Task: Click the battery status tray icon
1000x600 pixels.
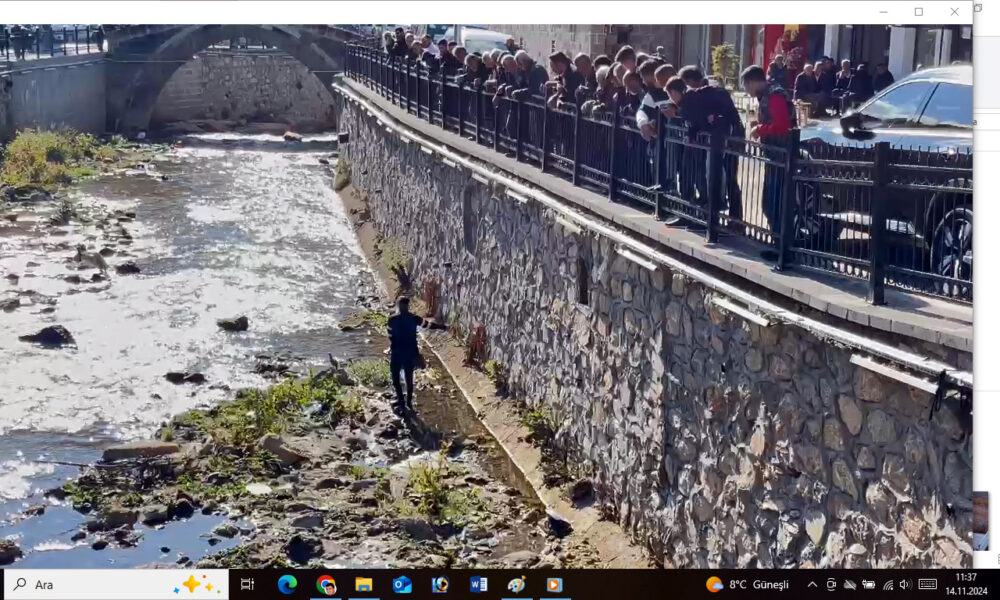Action: pyautogui.click(x=868, y=585)
